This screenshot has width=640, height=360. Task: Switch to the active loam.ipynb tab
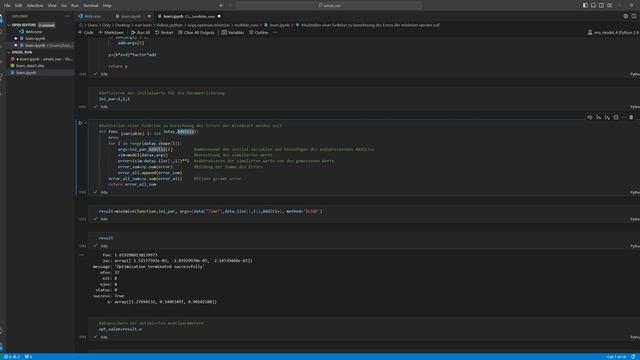pyautogui.click(x=189, y=16)
